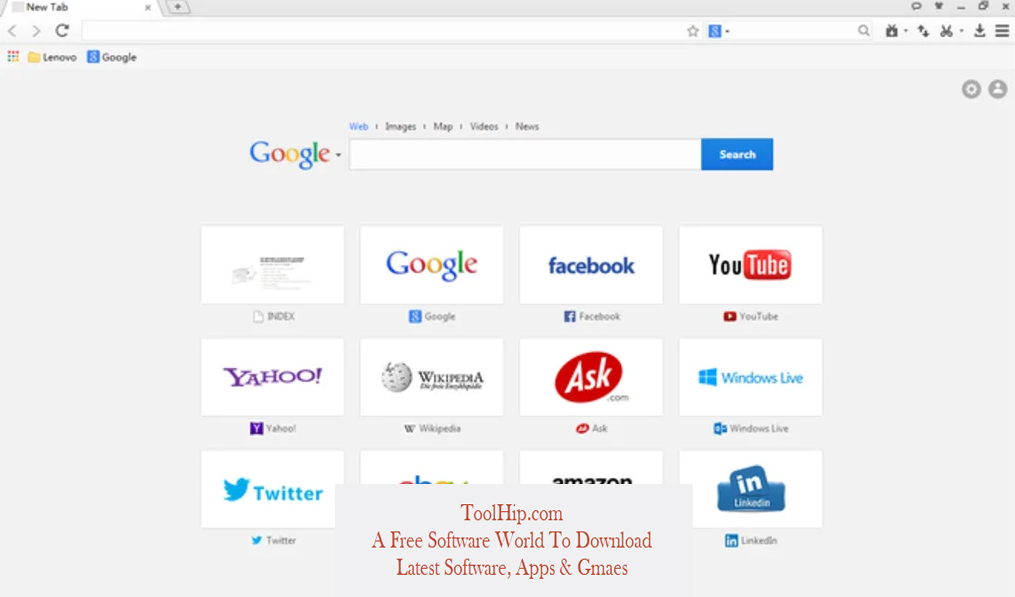Expand the video grabber dropdown arrow

[x=906, y=31]
